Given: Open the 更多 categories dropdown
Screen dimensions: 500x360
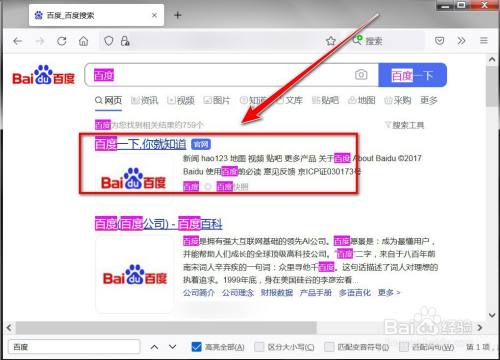Looking at the screenshot, I should click(429, 100).
